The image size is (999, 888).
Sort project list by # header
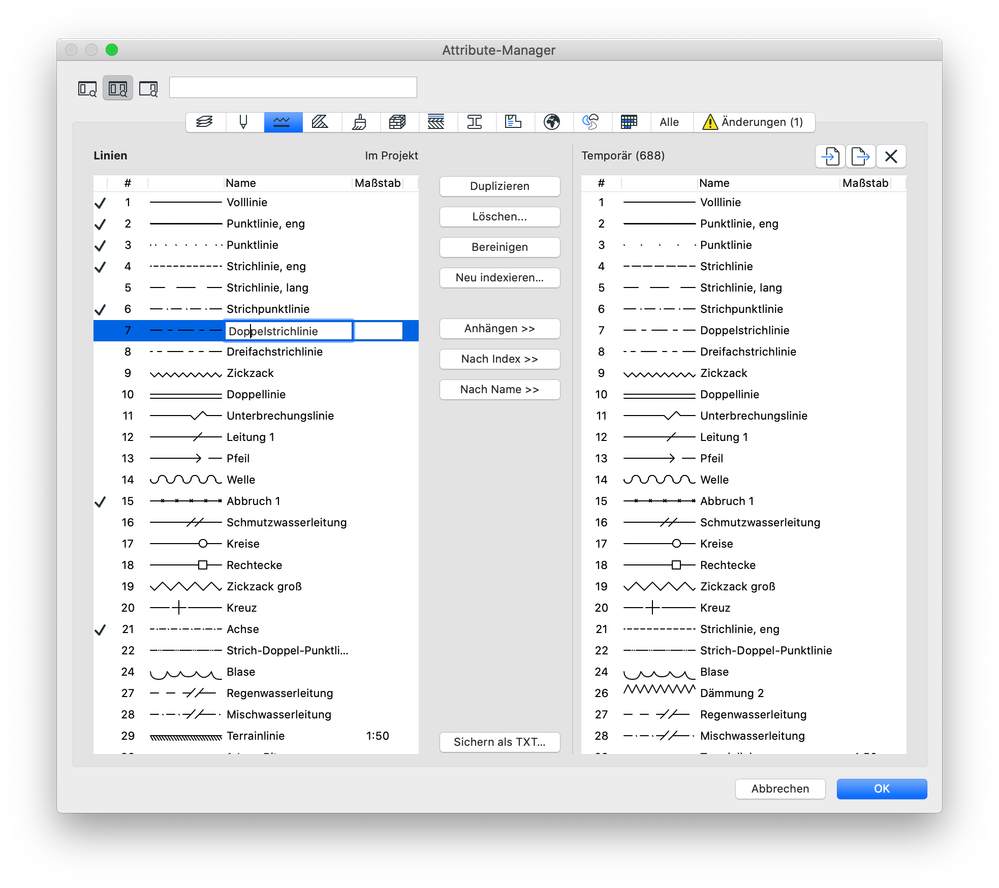click(127, 183)
